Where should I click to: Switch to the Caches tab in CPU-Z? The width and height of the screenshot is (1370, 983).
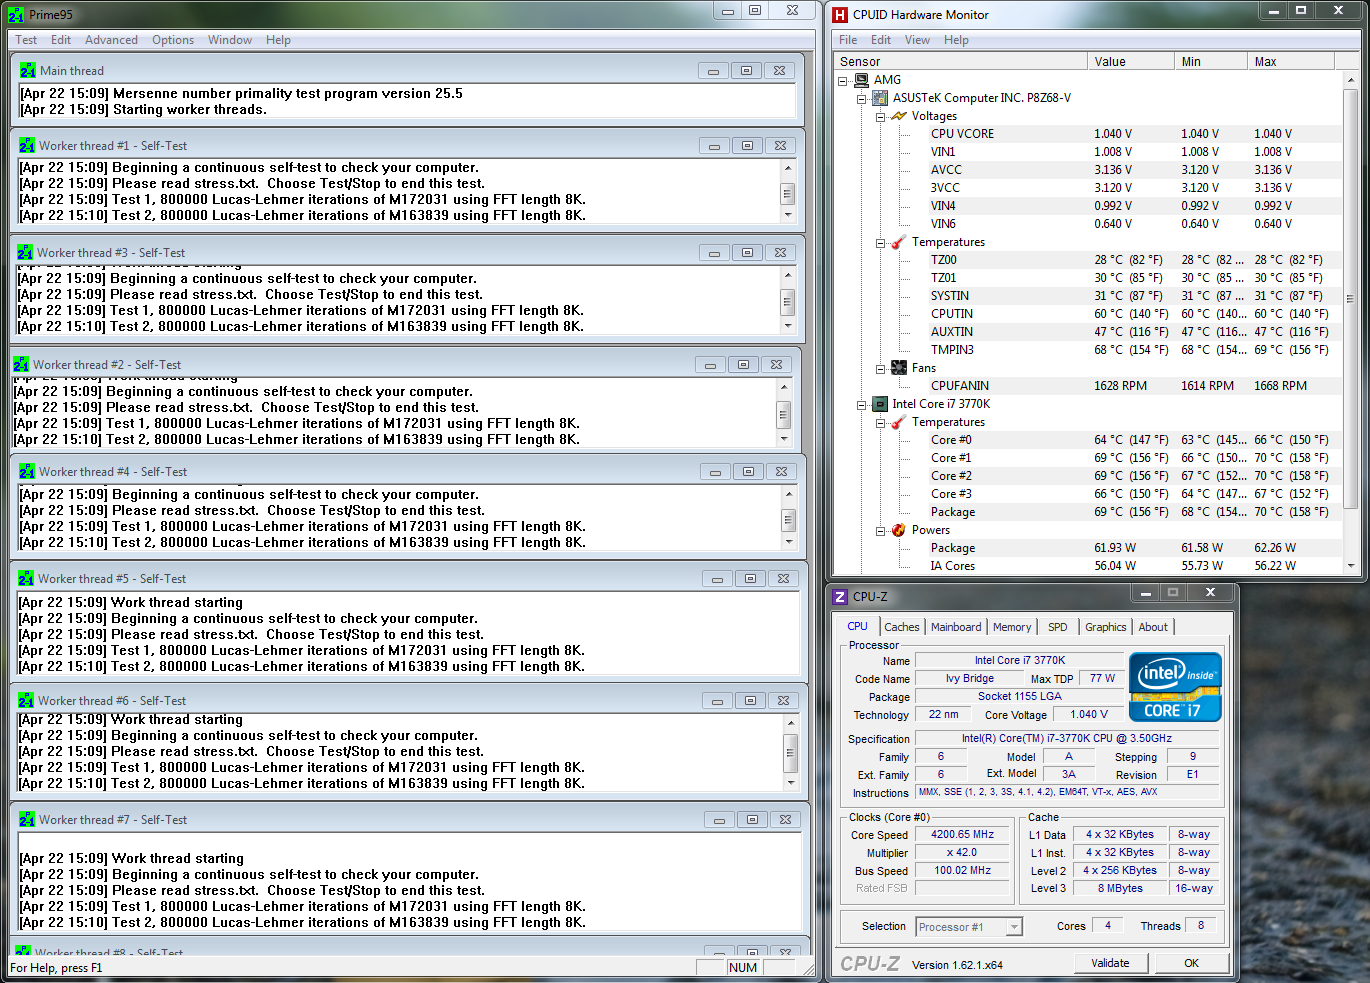(x=902, y=627)
